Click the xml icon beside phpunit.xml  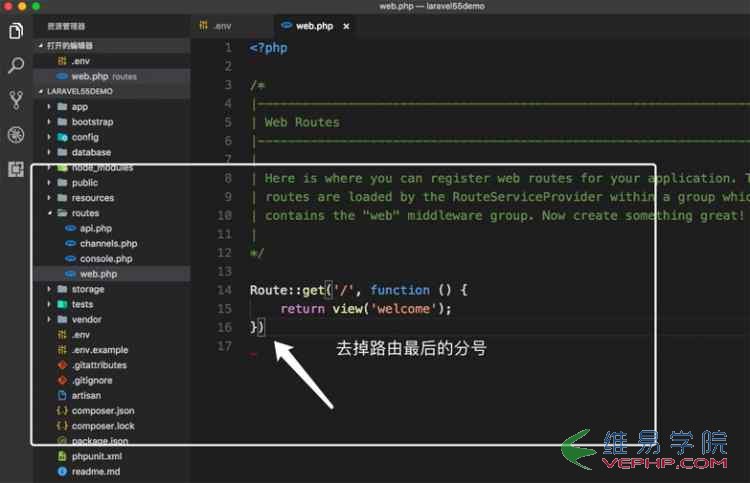62,456
